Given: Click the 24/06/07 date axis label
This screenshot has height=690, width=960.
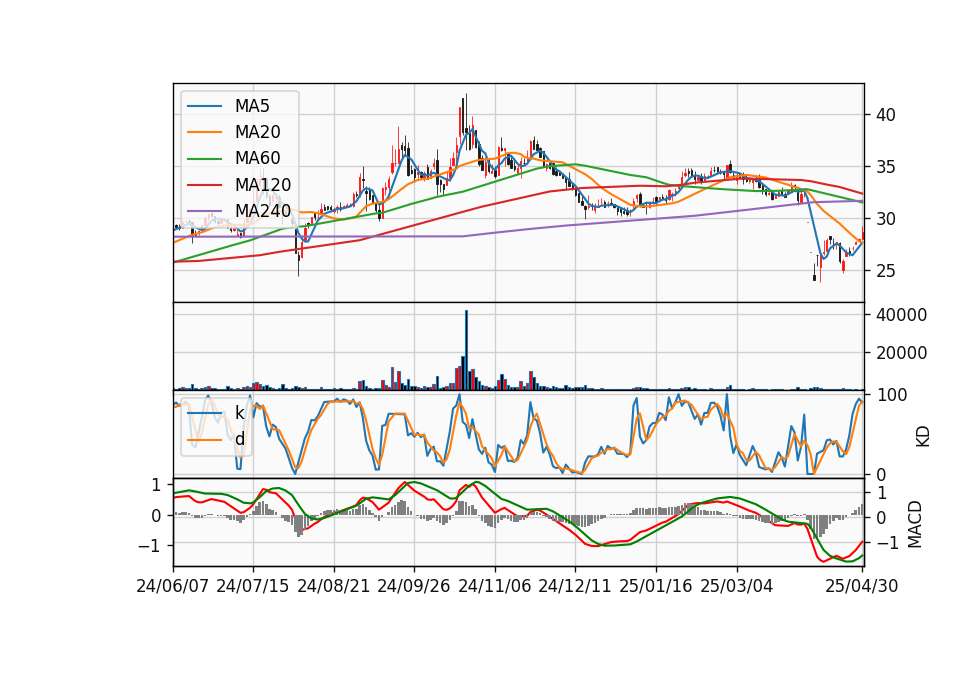Looking at the screenshot, I should click(173, 586).
